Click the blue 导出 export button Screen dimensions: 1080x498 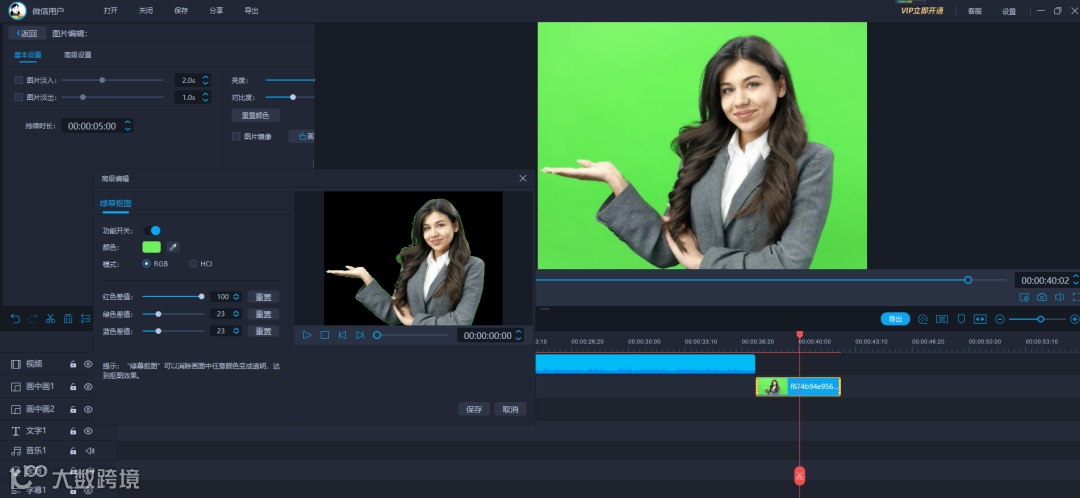point(895,320)
